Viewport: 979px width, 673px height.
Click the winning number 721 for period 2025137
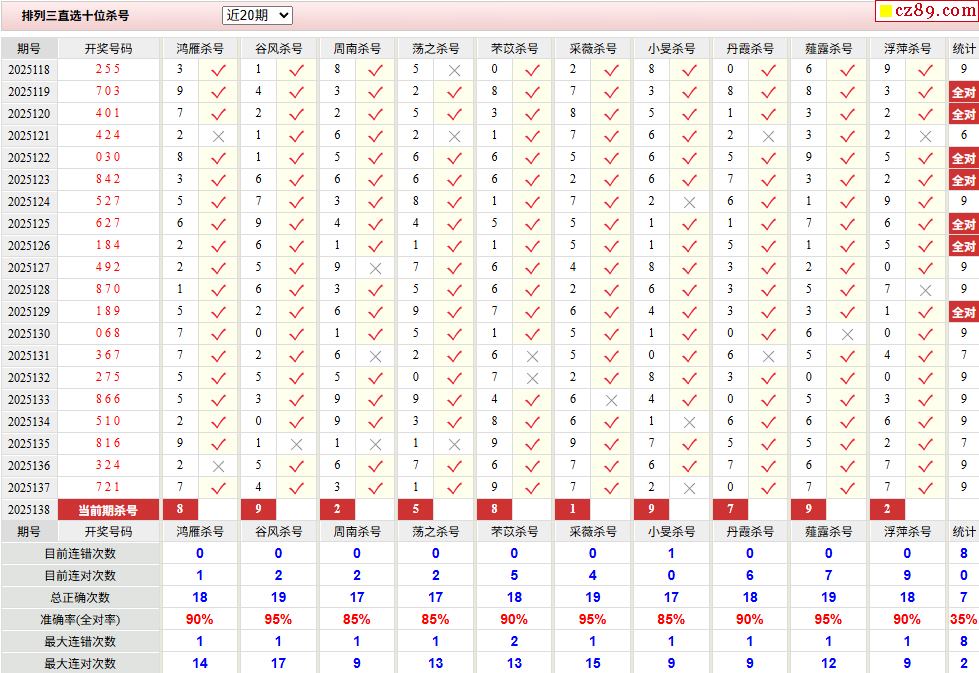108,487
